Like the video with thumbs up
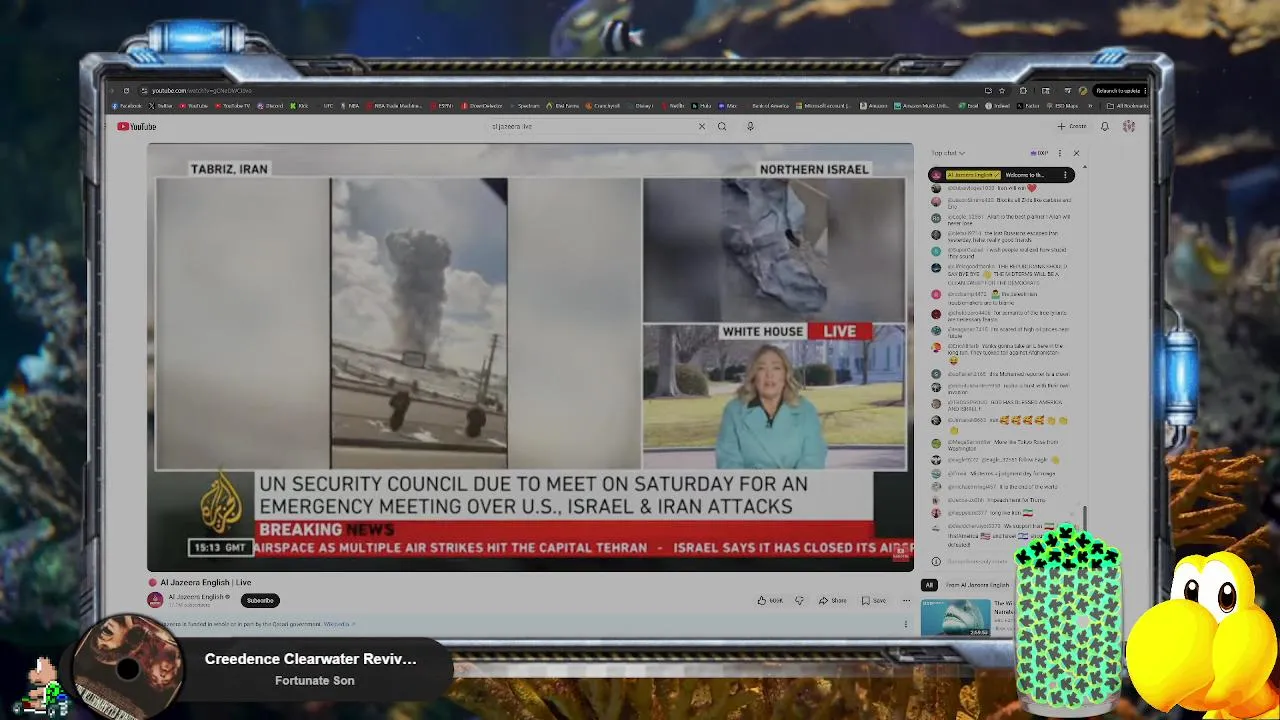The width and height of the screenshot is (1280, 720). [x=770, y=600]
